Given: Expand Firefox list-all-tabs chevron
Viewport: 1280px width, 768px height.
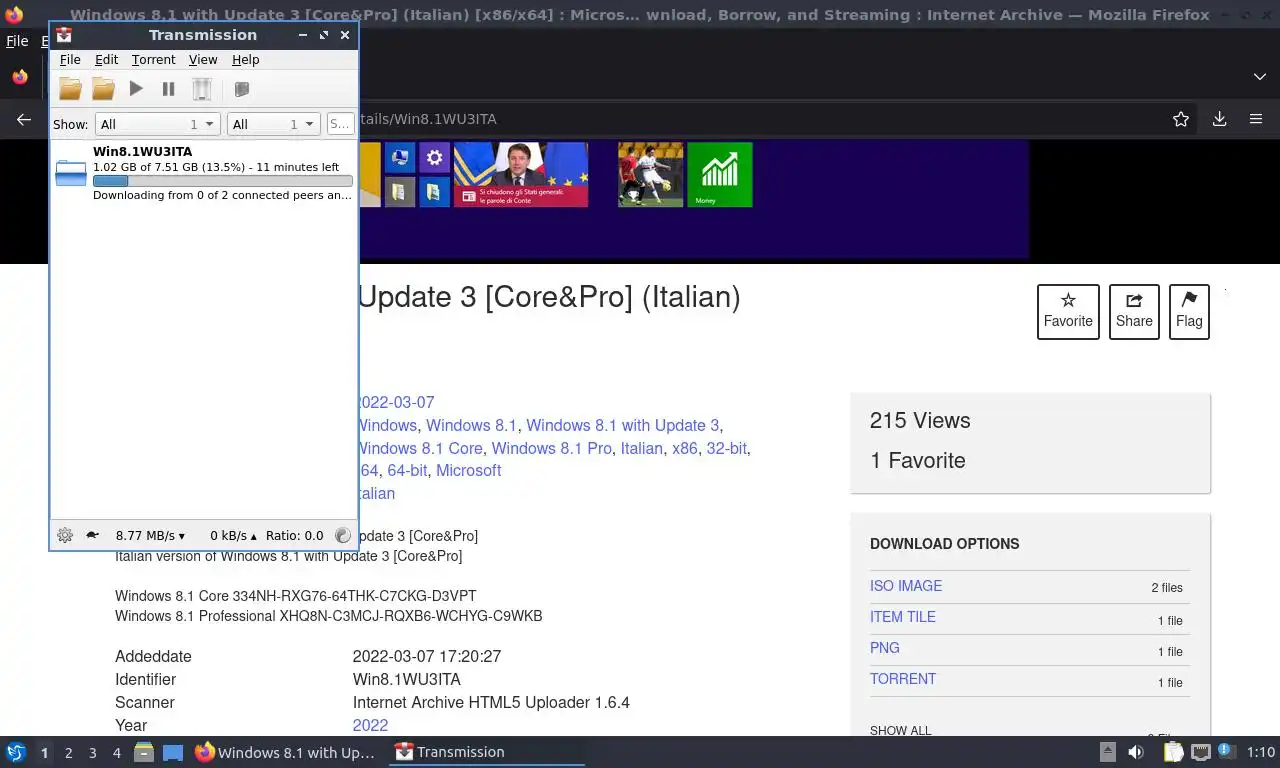Looking at the screenshot, I should pos(1259,77).
